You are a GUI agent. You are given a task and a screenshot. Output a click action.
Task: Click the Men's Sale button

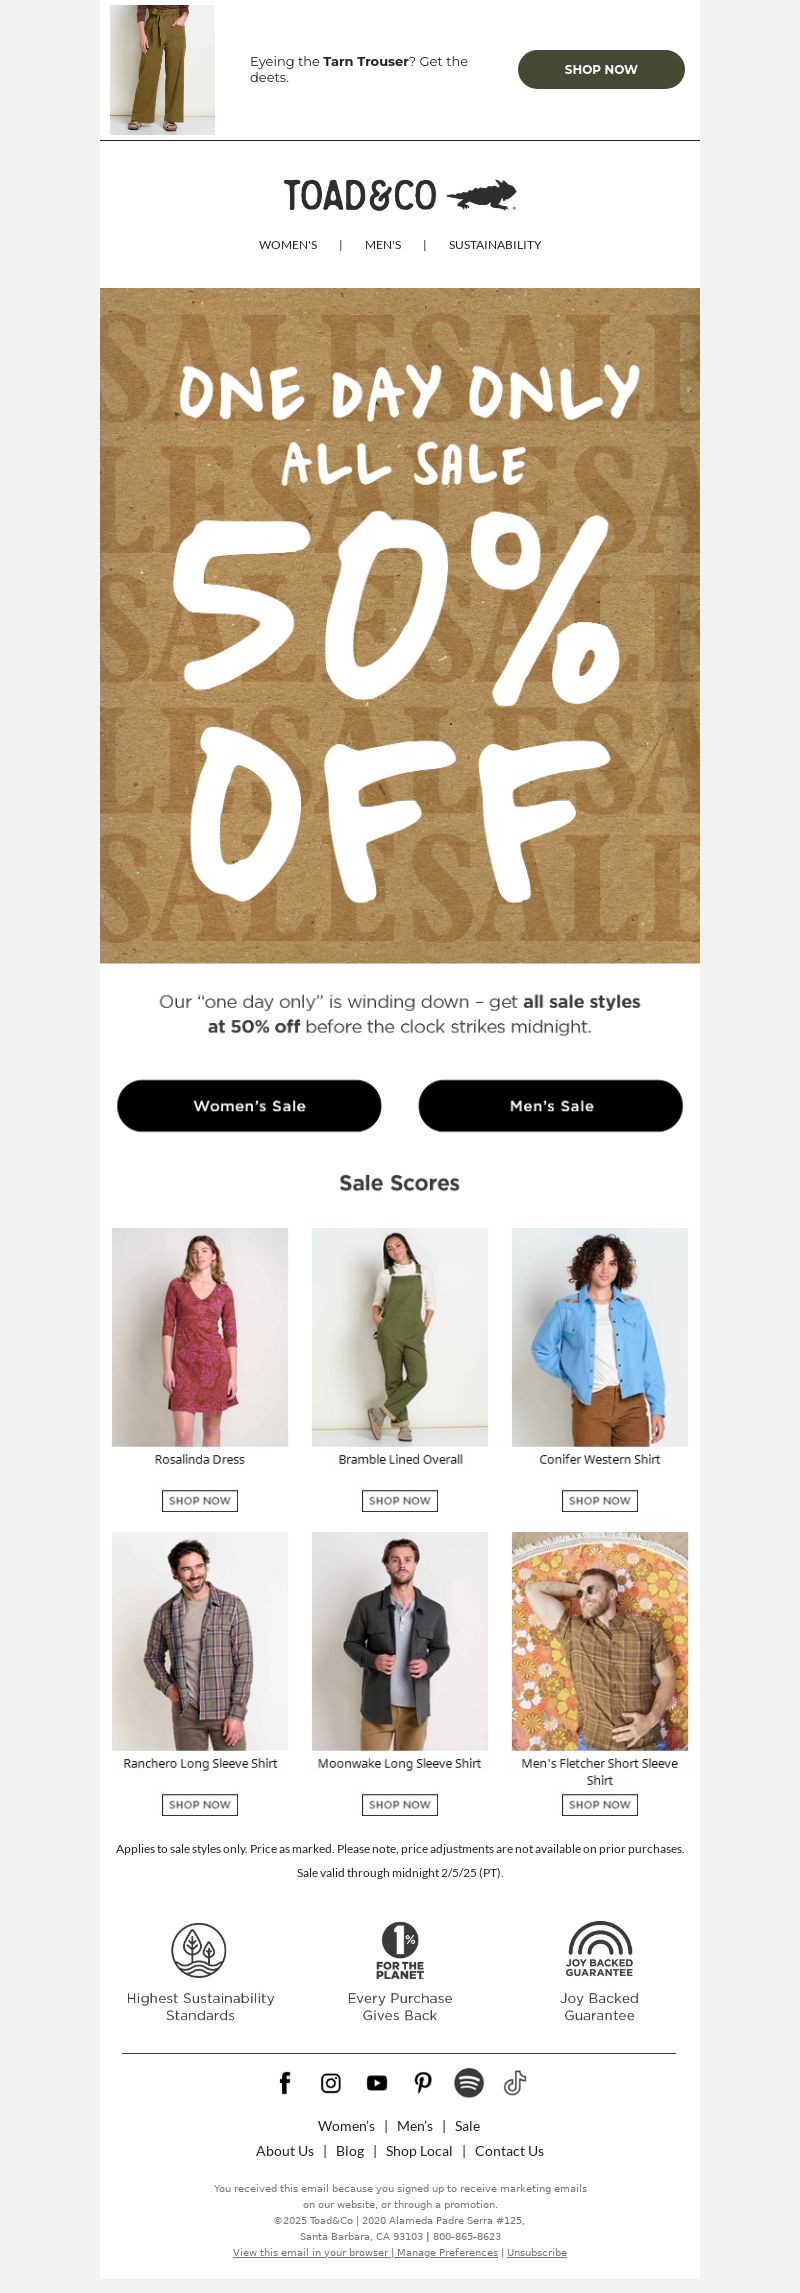(x=551, y=1106)
